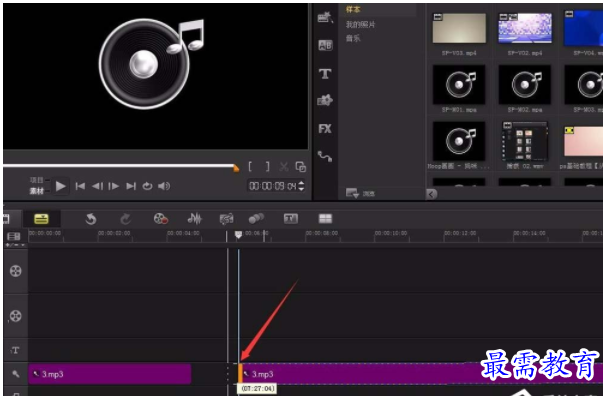
Task: Open the Multi-camera grid icon
Action: tap(325, 219)
